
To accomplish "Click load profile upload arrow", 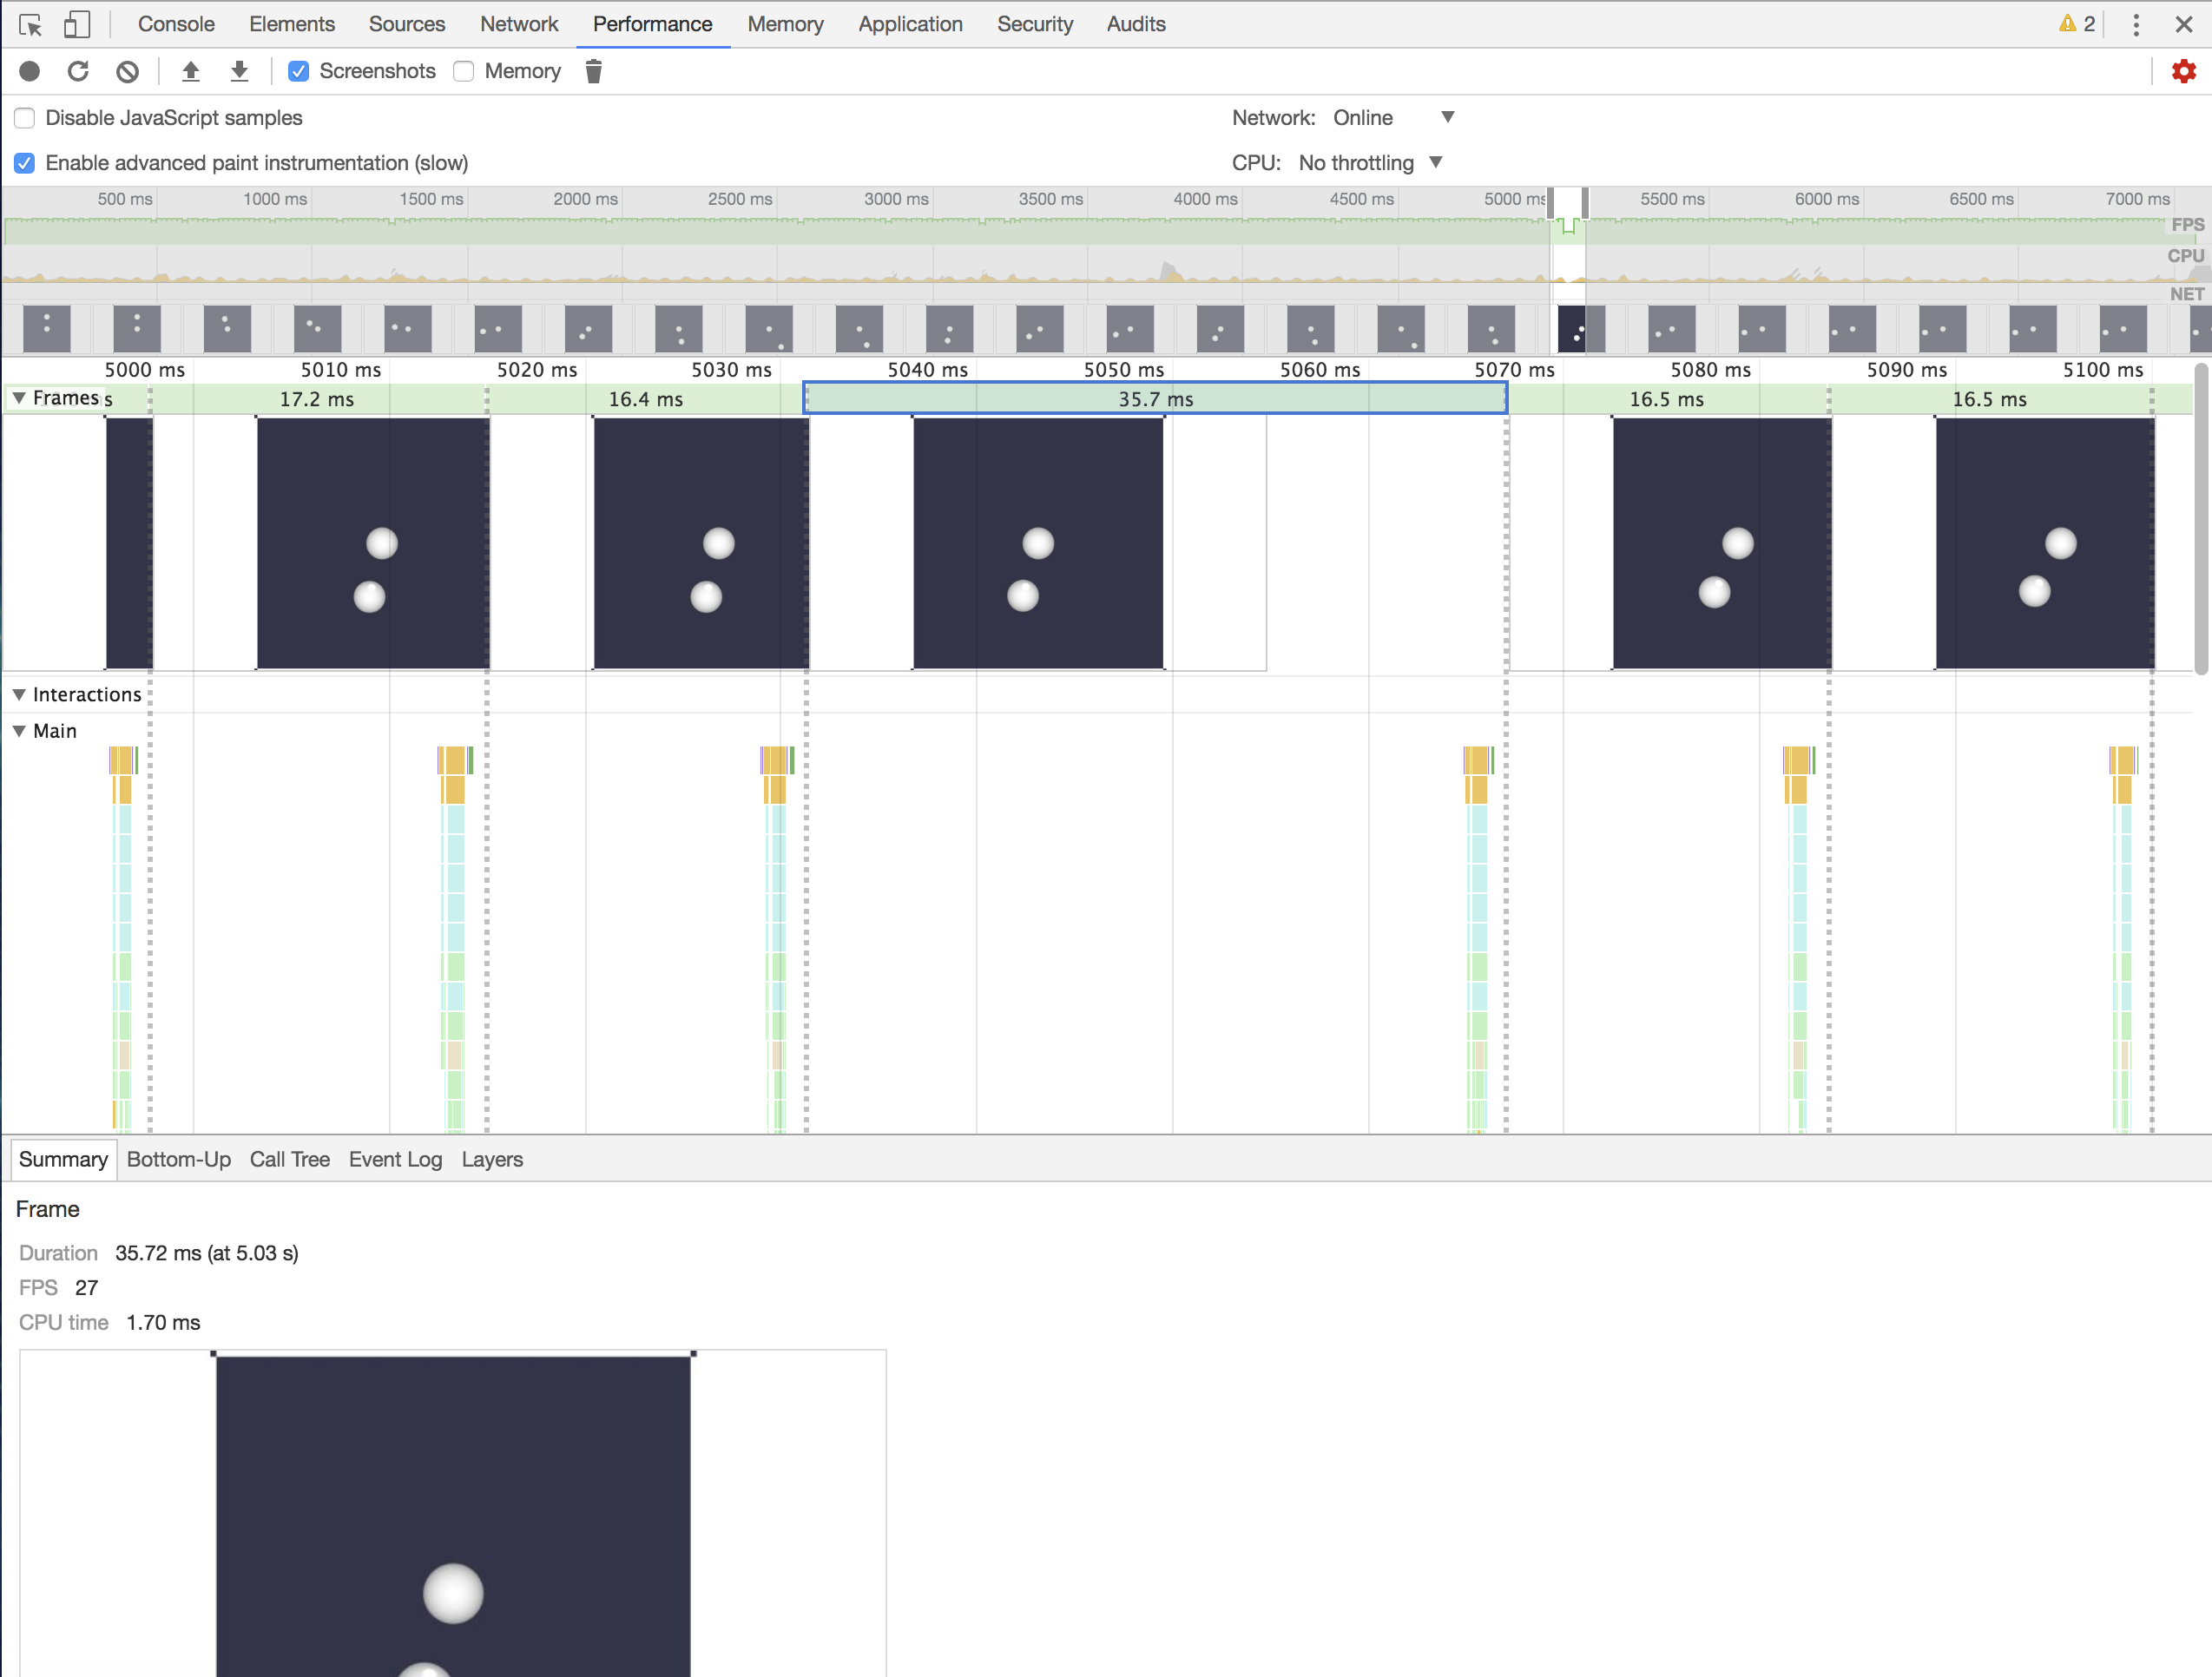I will [190, 71].
